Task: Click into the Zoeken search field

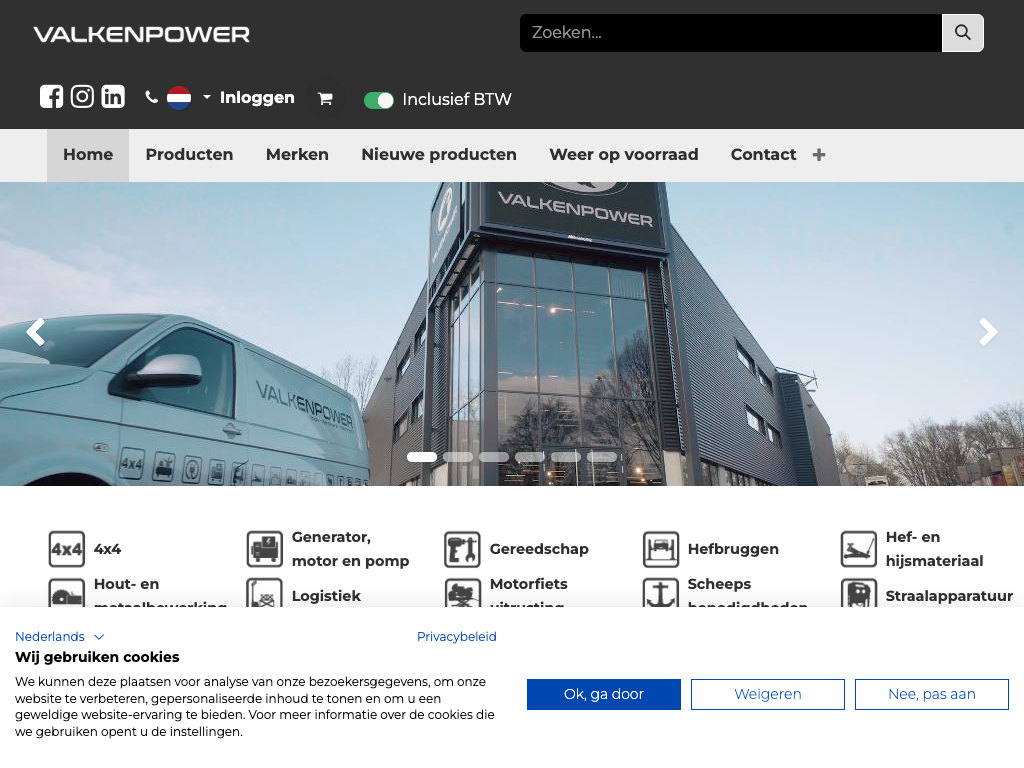Action: (x=730, y=33)
